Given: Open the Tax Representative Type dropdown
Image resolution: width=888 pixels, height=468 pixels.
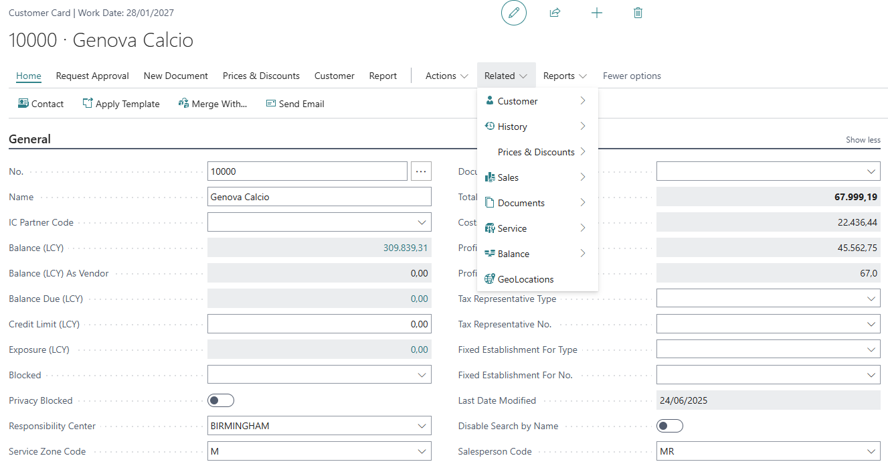Looking at the screenshot, I should (x=871, y=299).
